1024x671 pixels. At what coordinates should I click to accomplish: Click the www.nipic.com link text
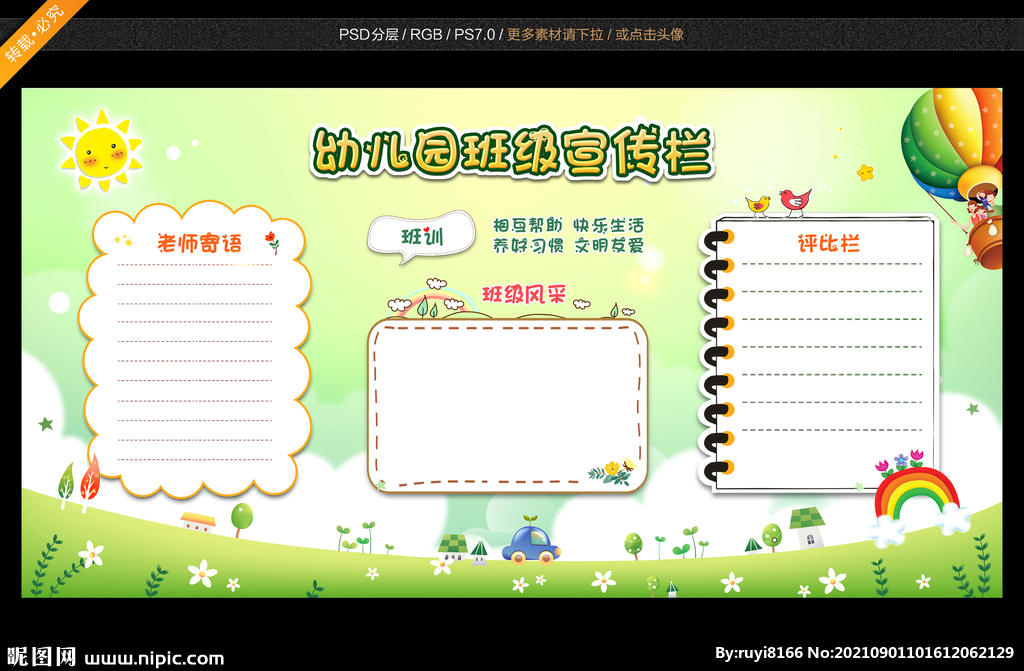(x=154, y=658)
